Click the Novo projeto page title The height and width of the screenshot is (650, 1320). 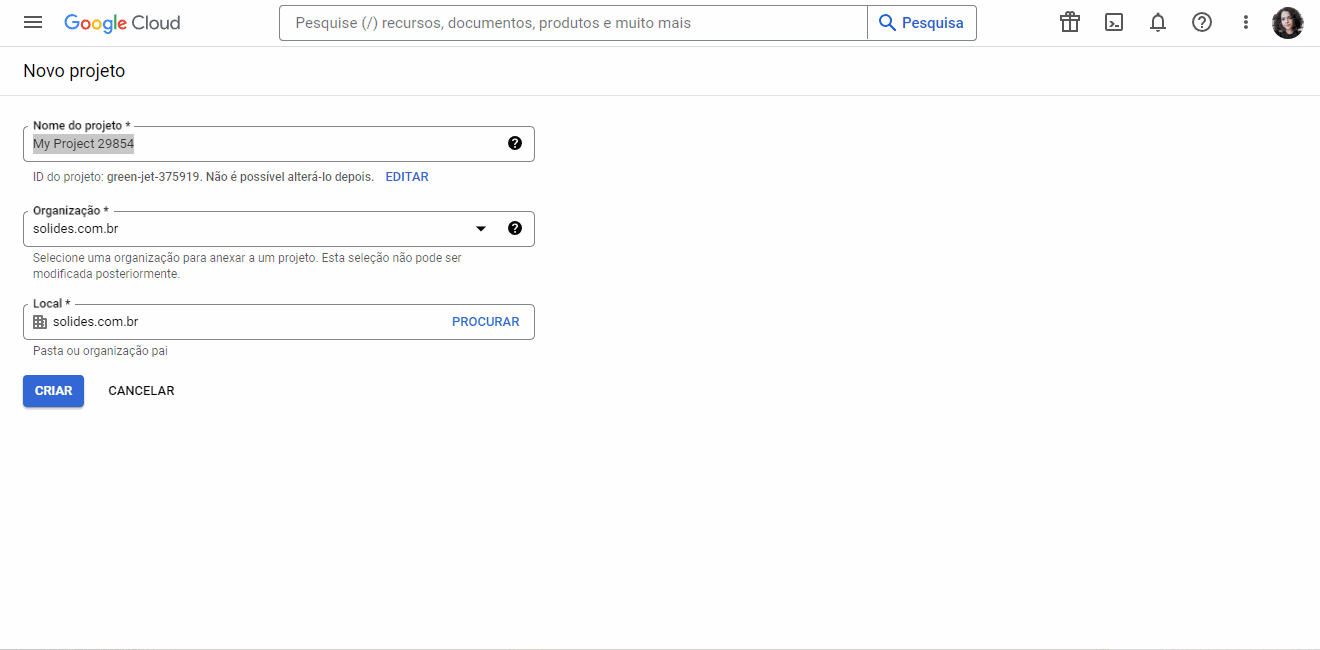[x=74, y=71]
